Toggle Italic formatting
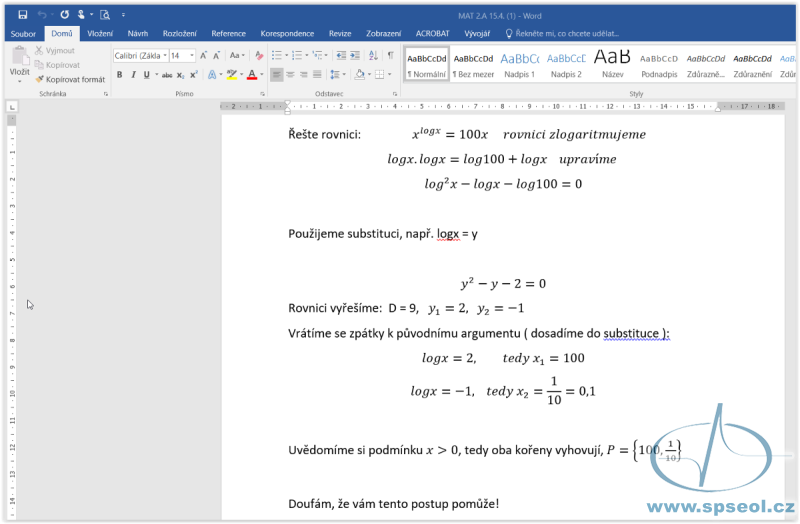Image resolution: width=800 pixels, height=524 pixels. tap(133, 74)
